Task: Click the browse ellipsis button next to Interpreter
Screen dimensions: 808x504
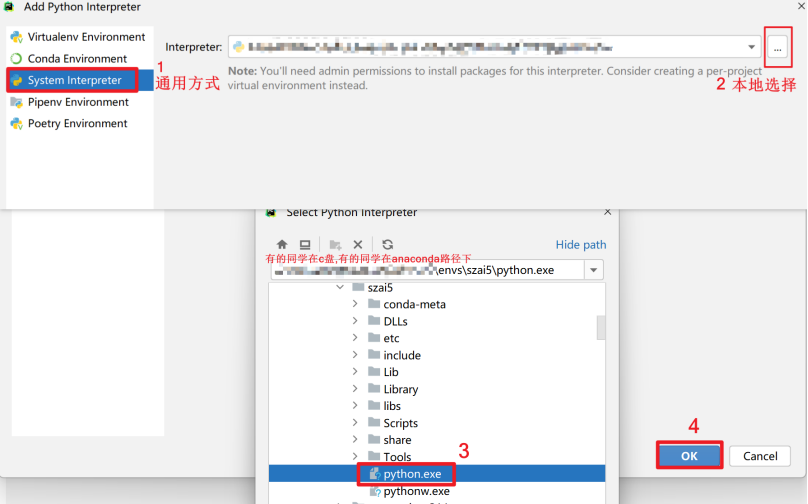Action: tap(778, 48)
